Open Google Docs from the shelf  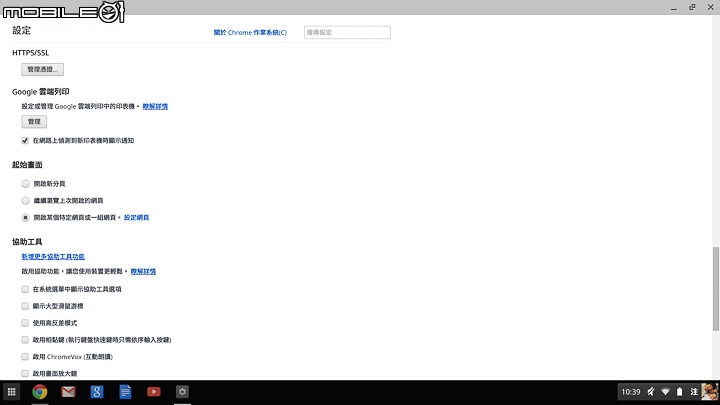pos(125,392)
